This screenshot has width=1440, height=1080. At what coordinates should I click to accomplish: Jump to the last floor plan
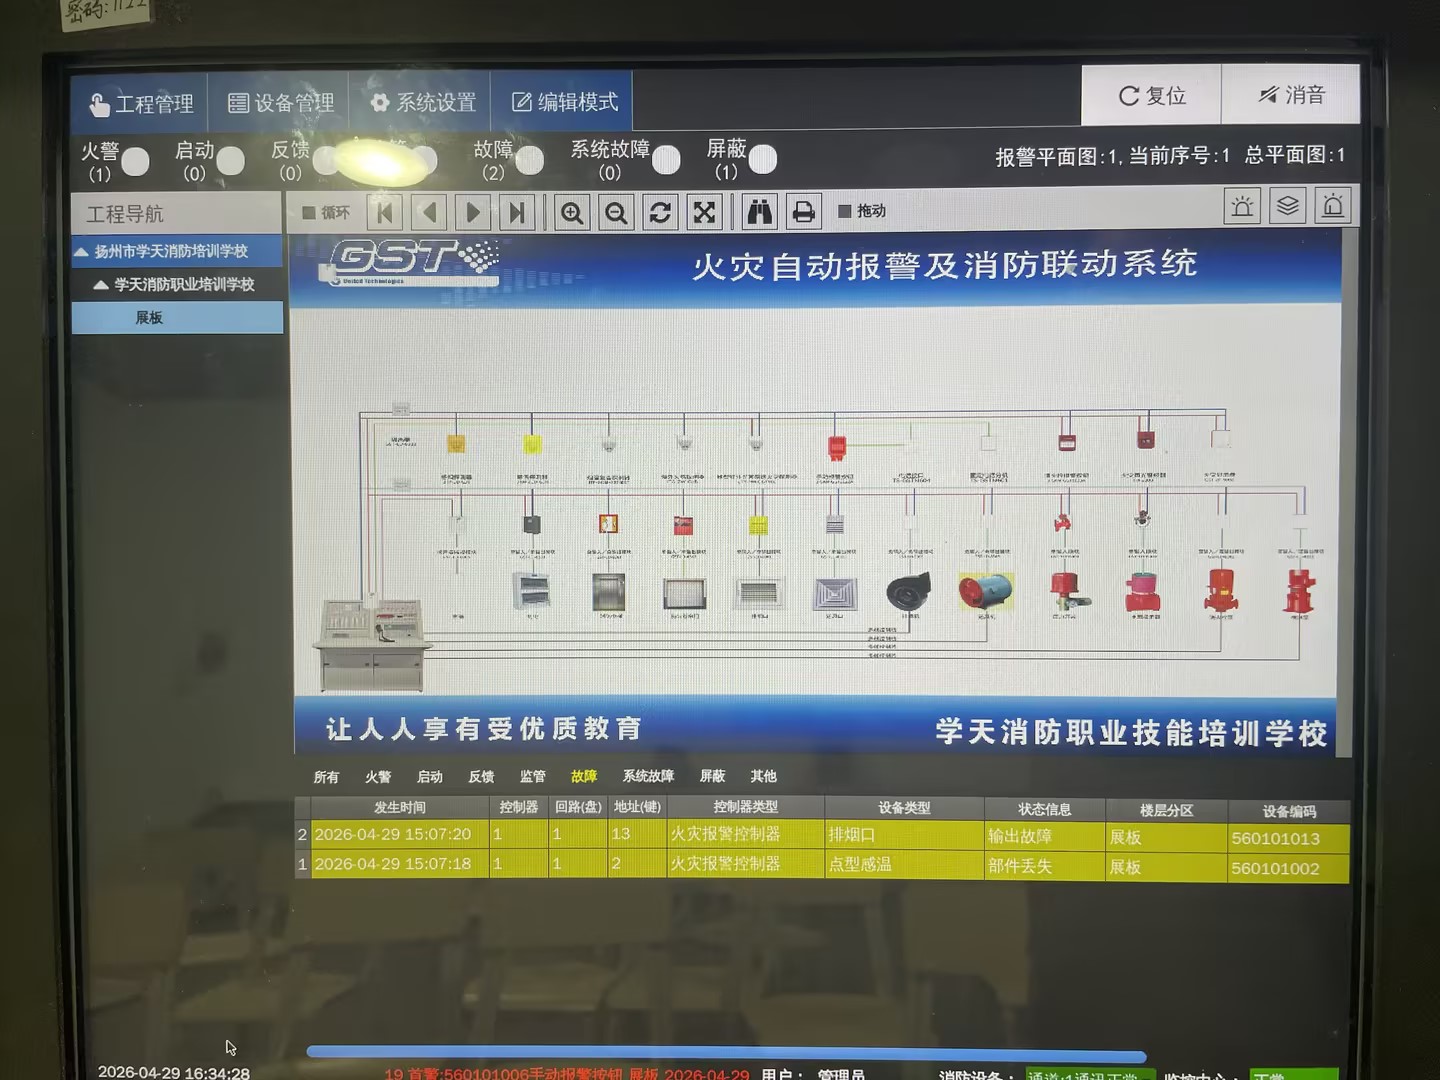(x=517, y=212)
